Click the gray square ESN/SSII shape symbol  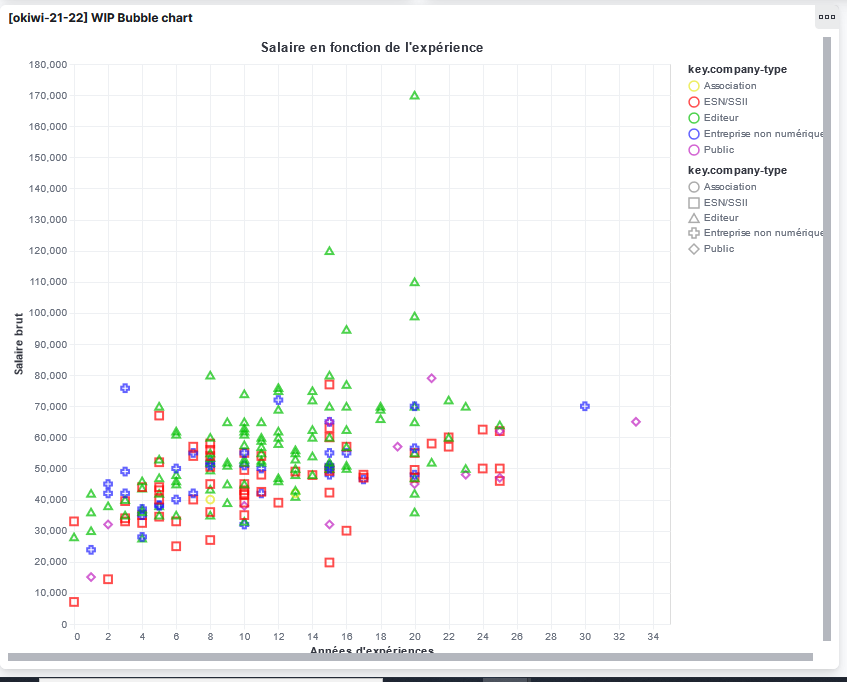(694, 203)
